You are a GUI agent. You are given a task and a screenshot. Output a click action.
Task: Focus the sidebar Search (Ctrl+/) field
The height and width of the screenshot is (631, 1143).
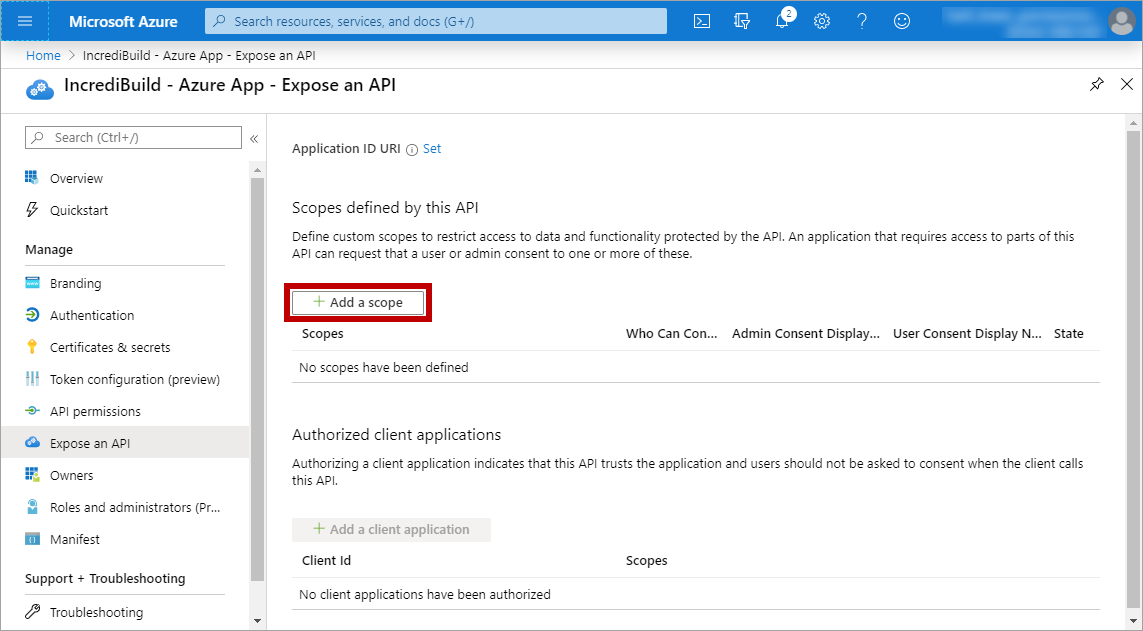point(133,138)
